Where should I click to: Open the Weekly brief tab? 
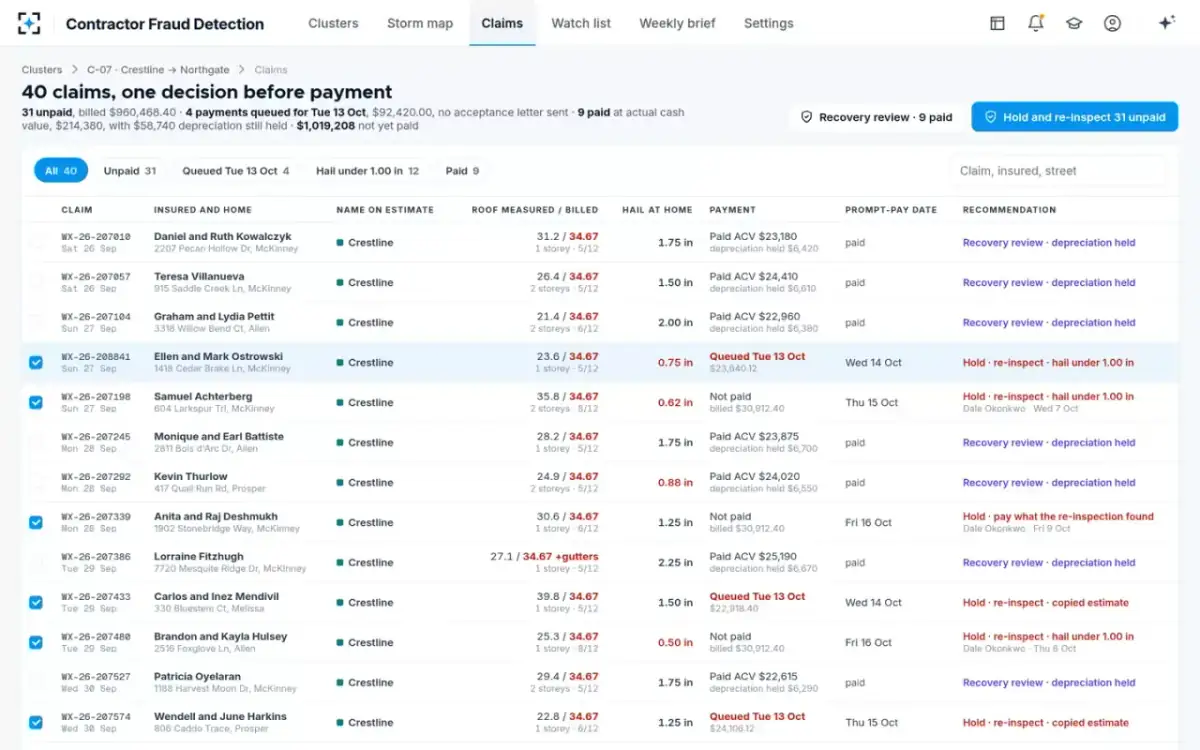[x=677, y=23]
